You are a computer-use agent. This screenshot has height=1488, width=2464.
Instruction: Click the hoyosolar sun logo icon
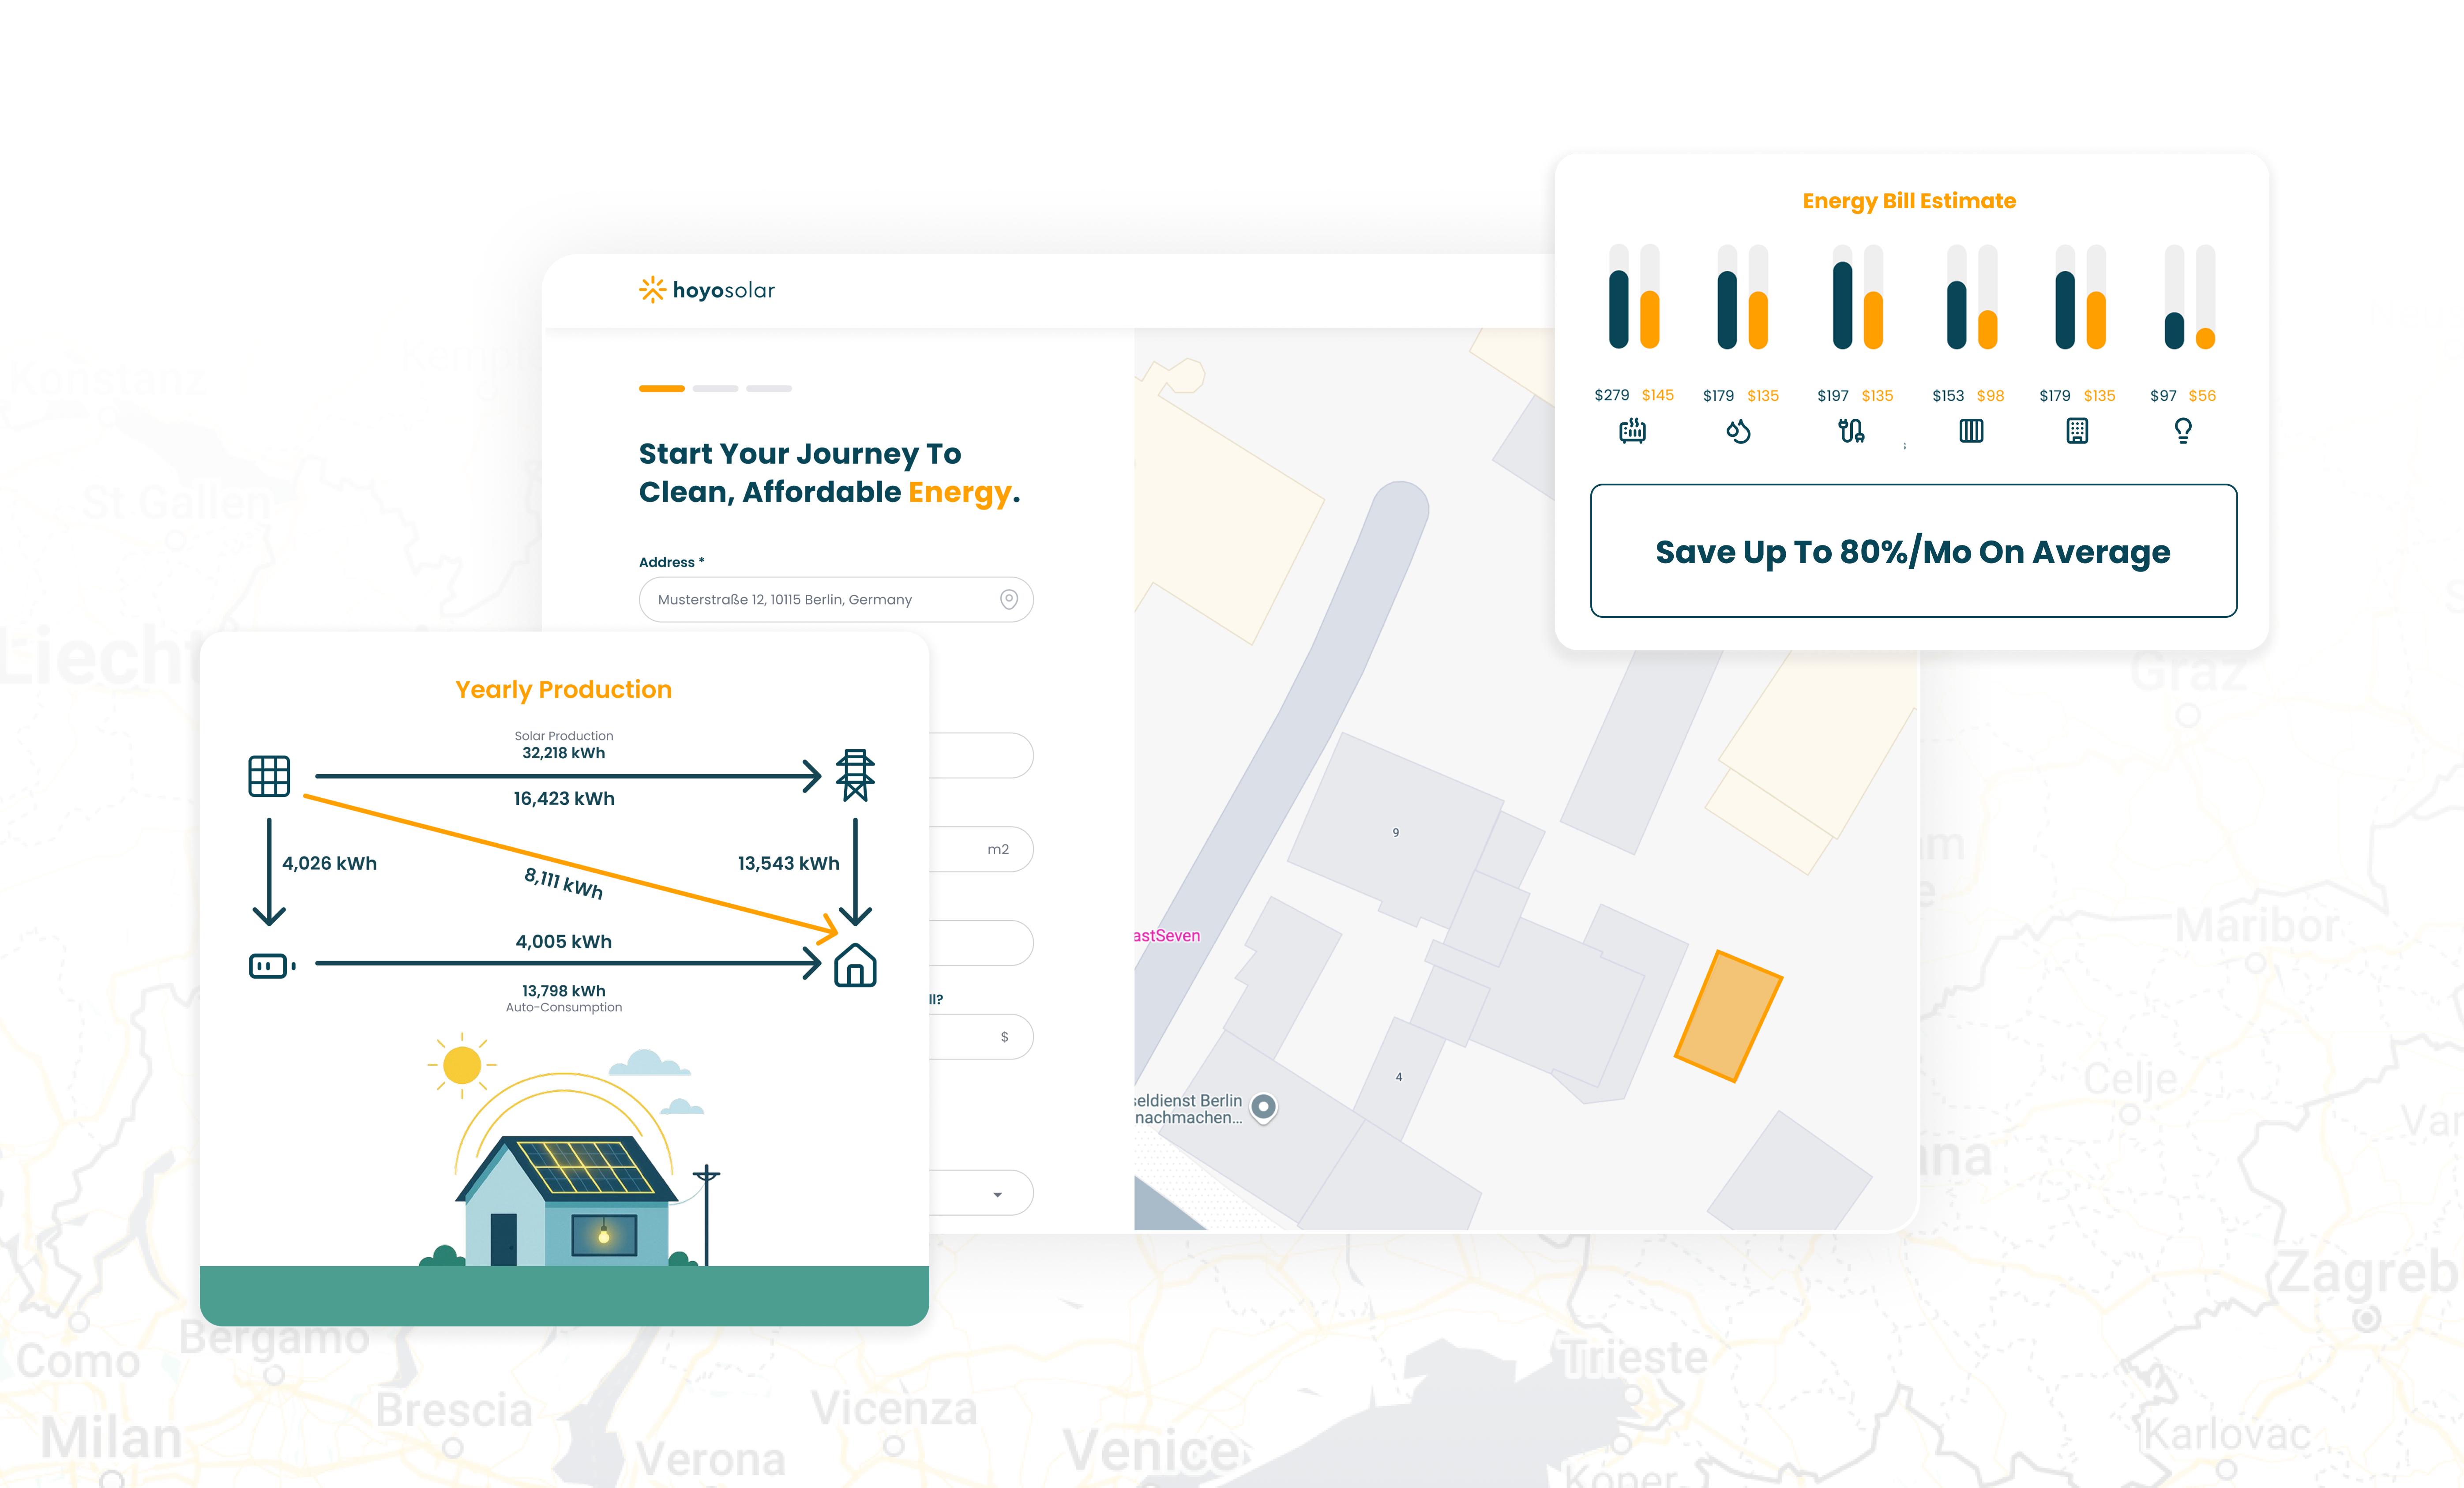652,290
